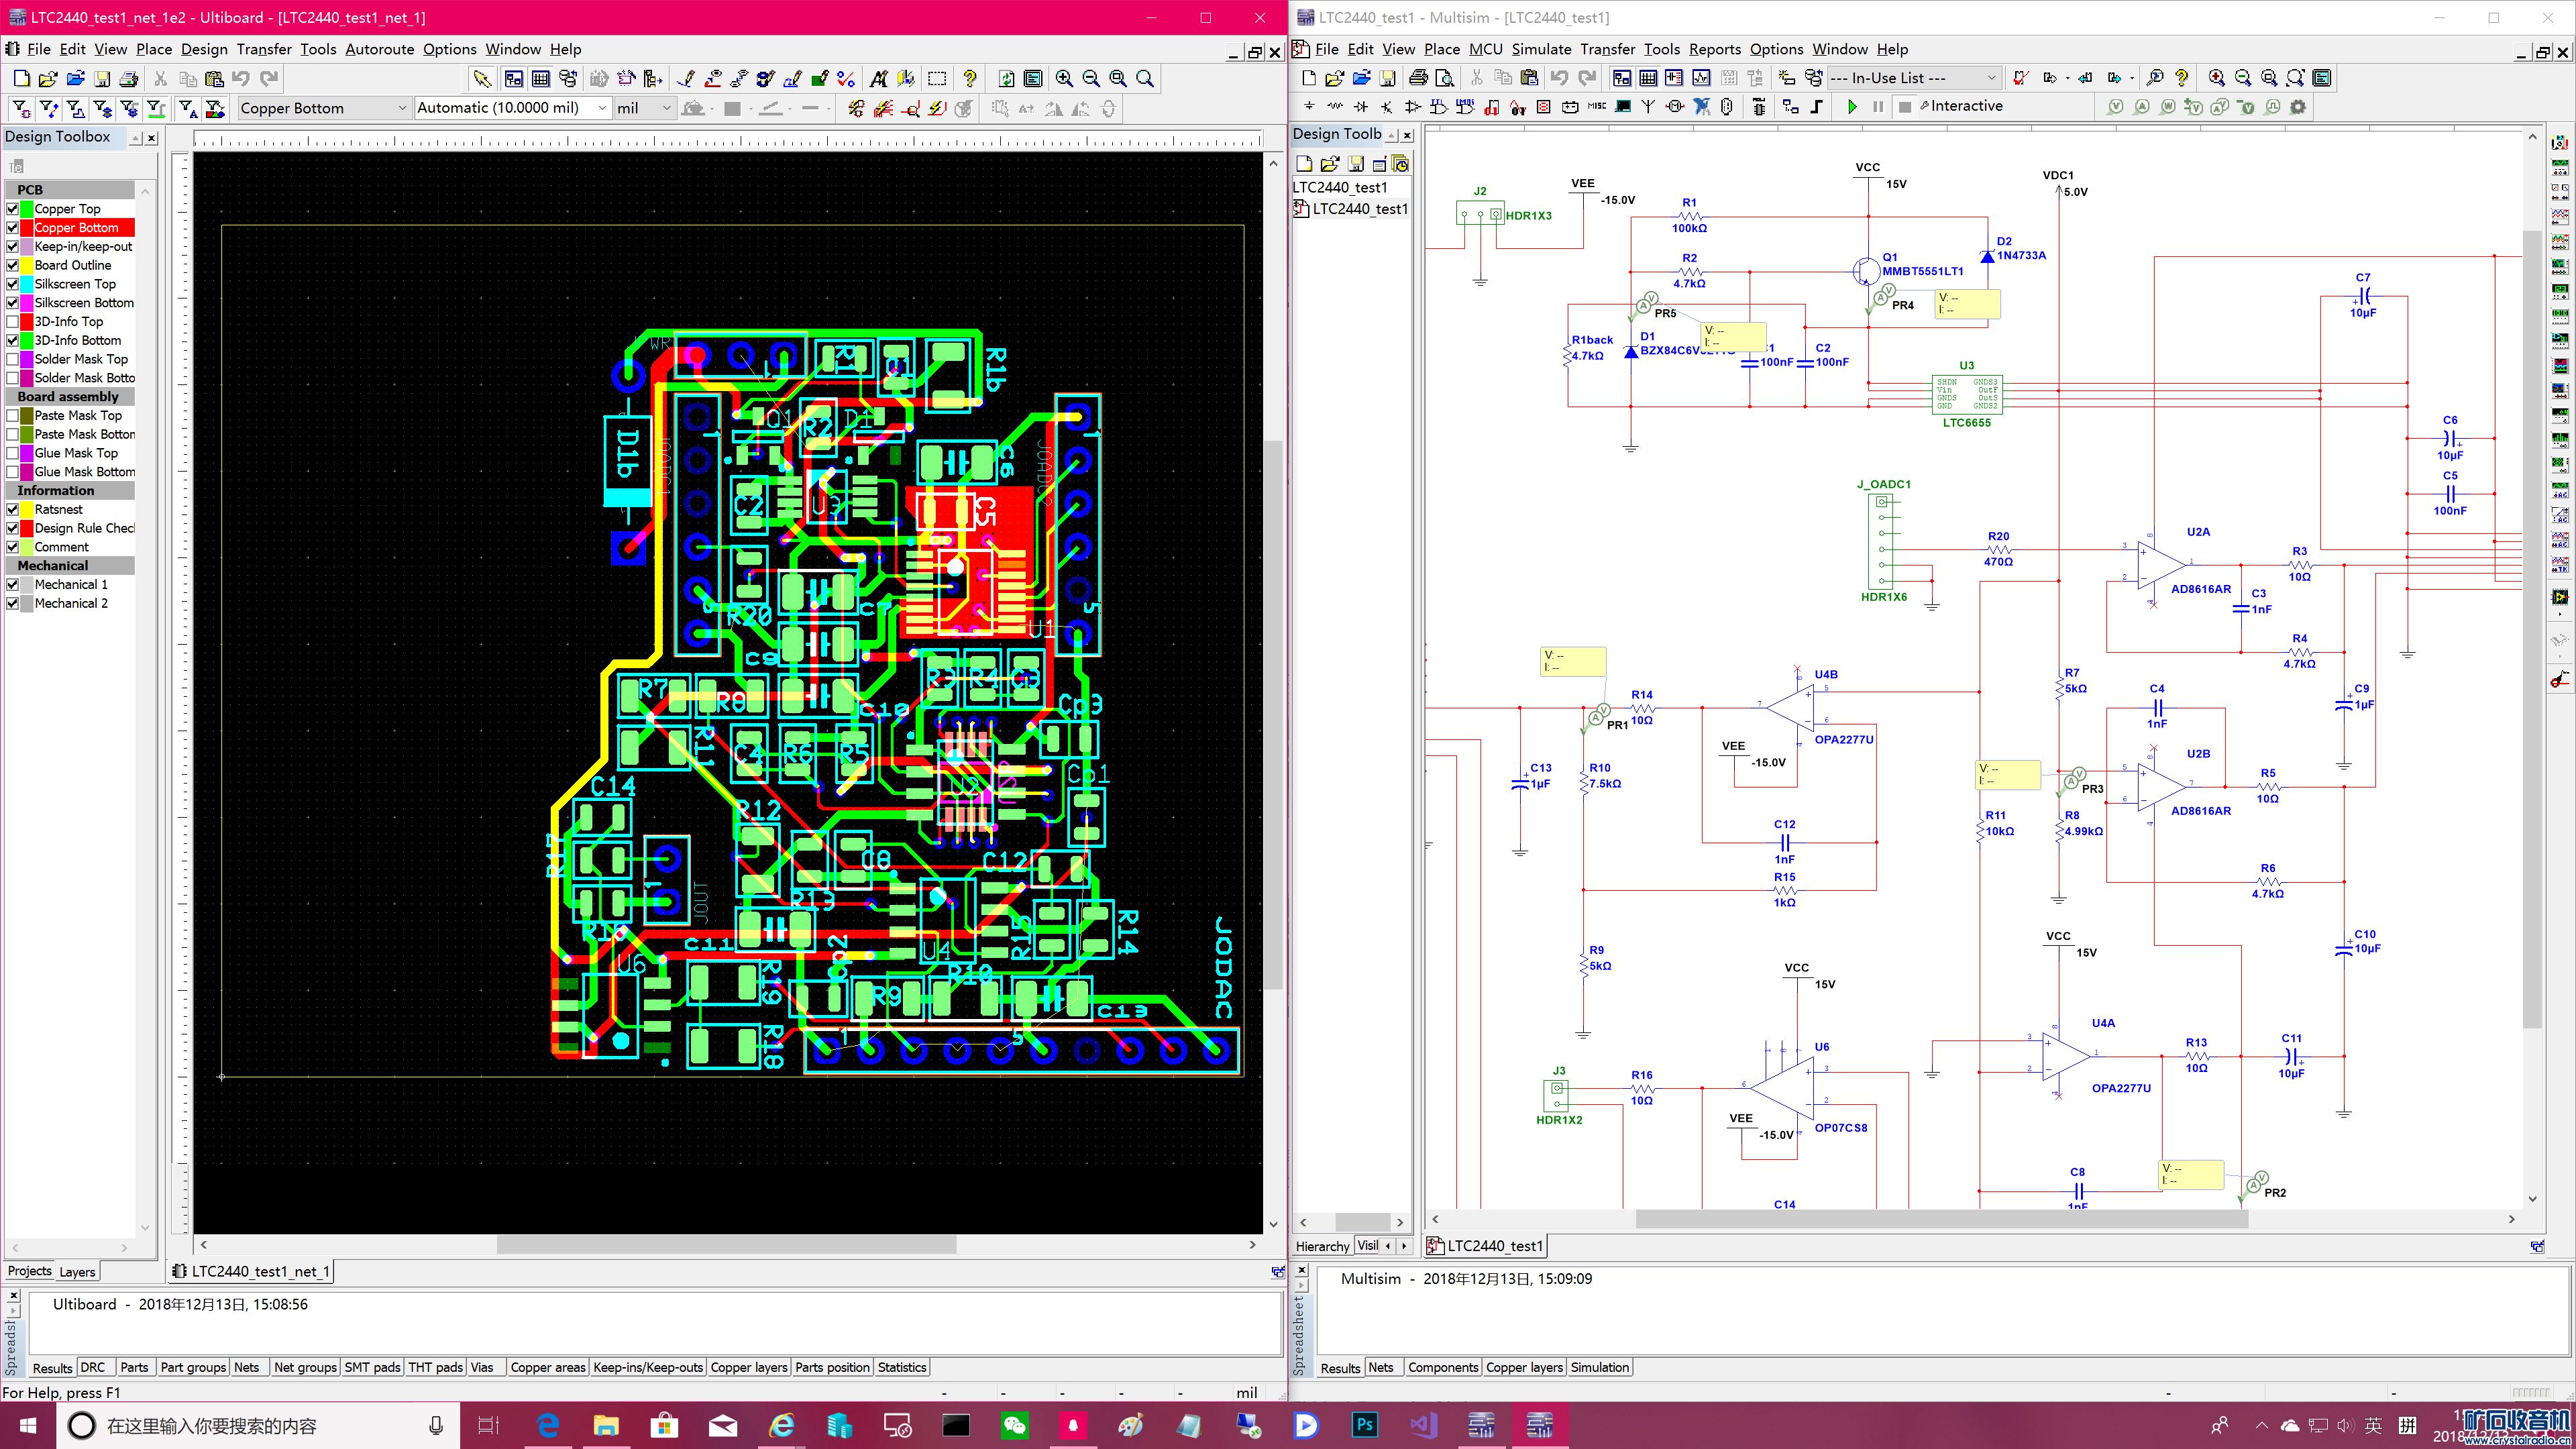Click the Interactive simulation settings gear icon
Screen dimensions: 2576x1449
tap(2298, 107)
